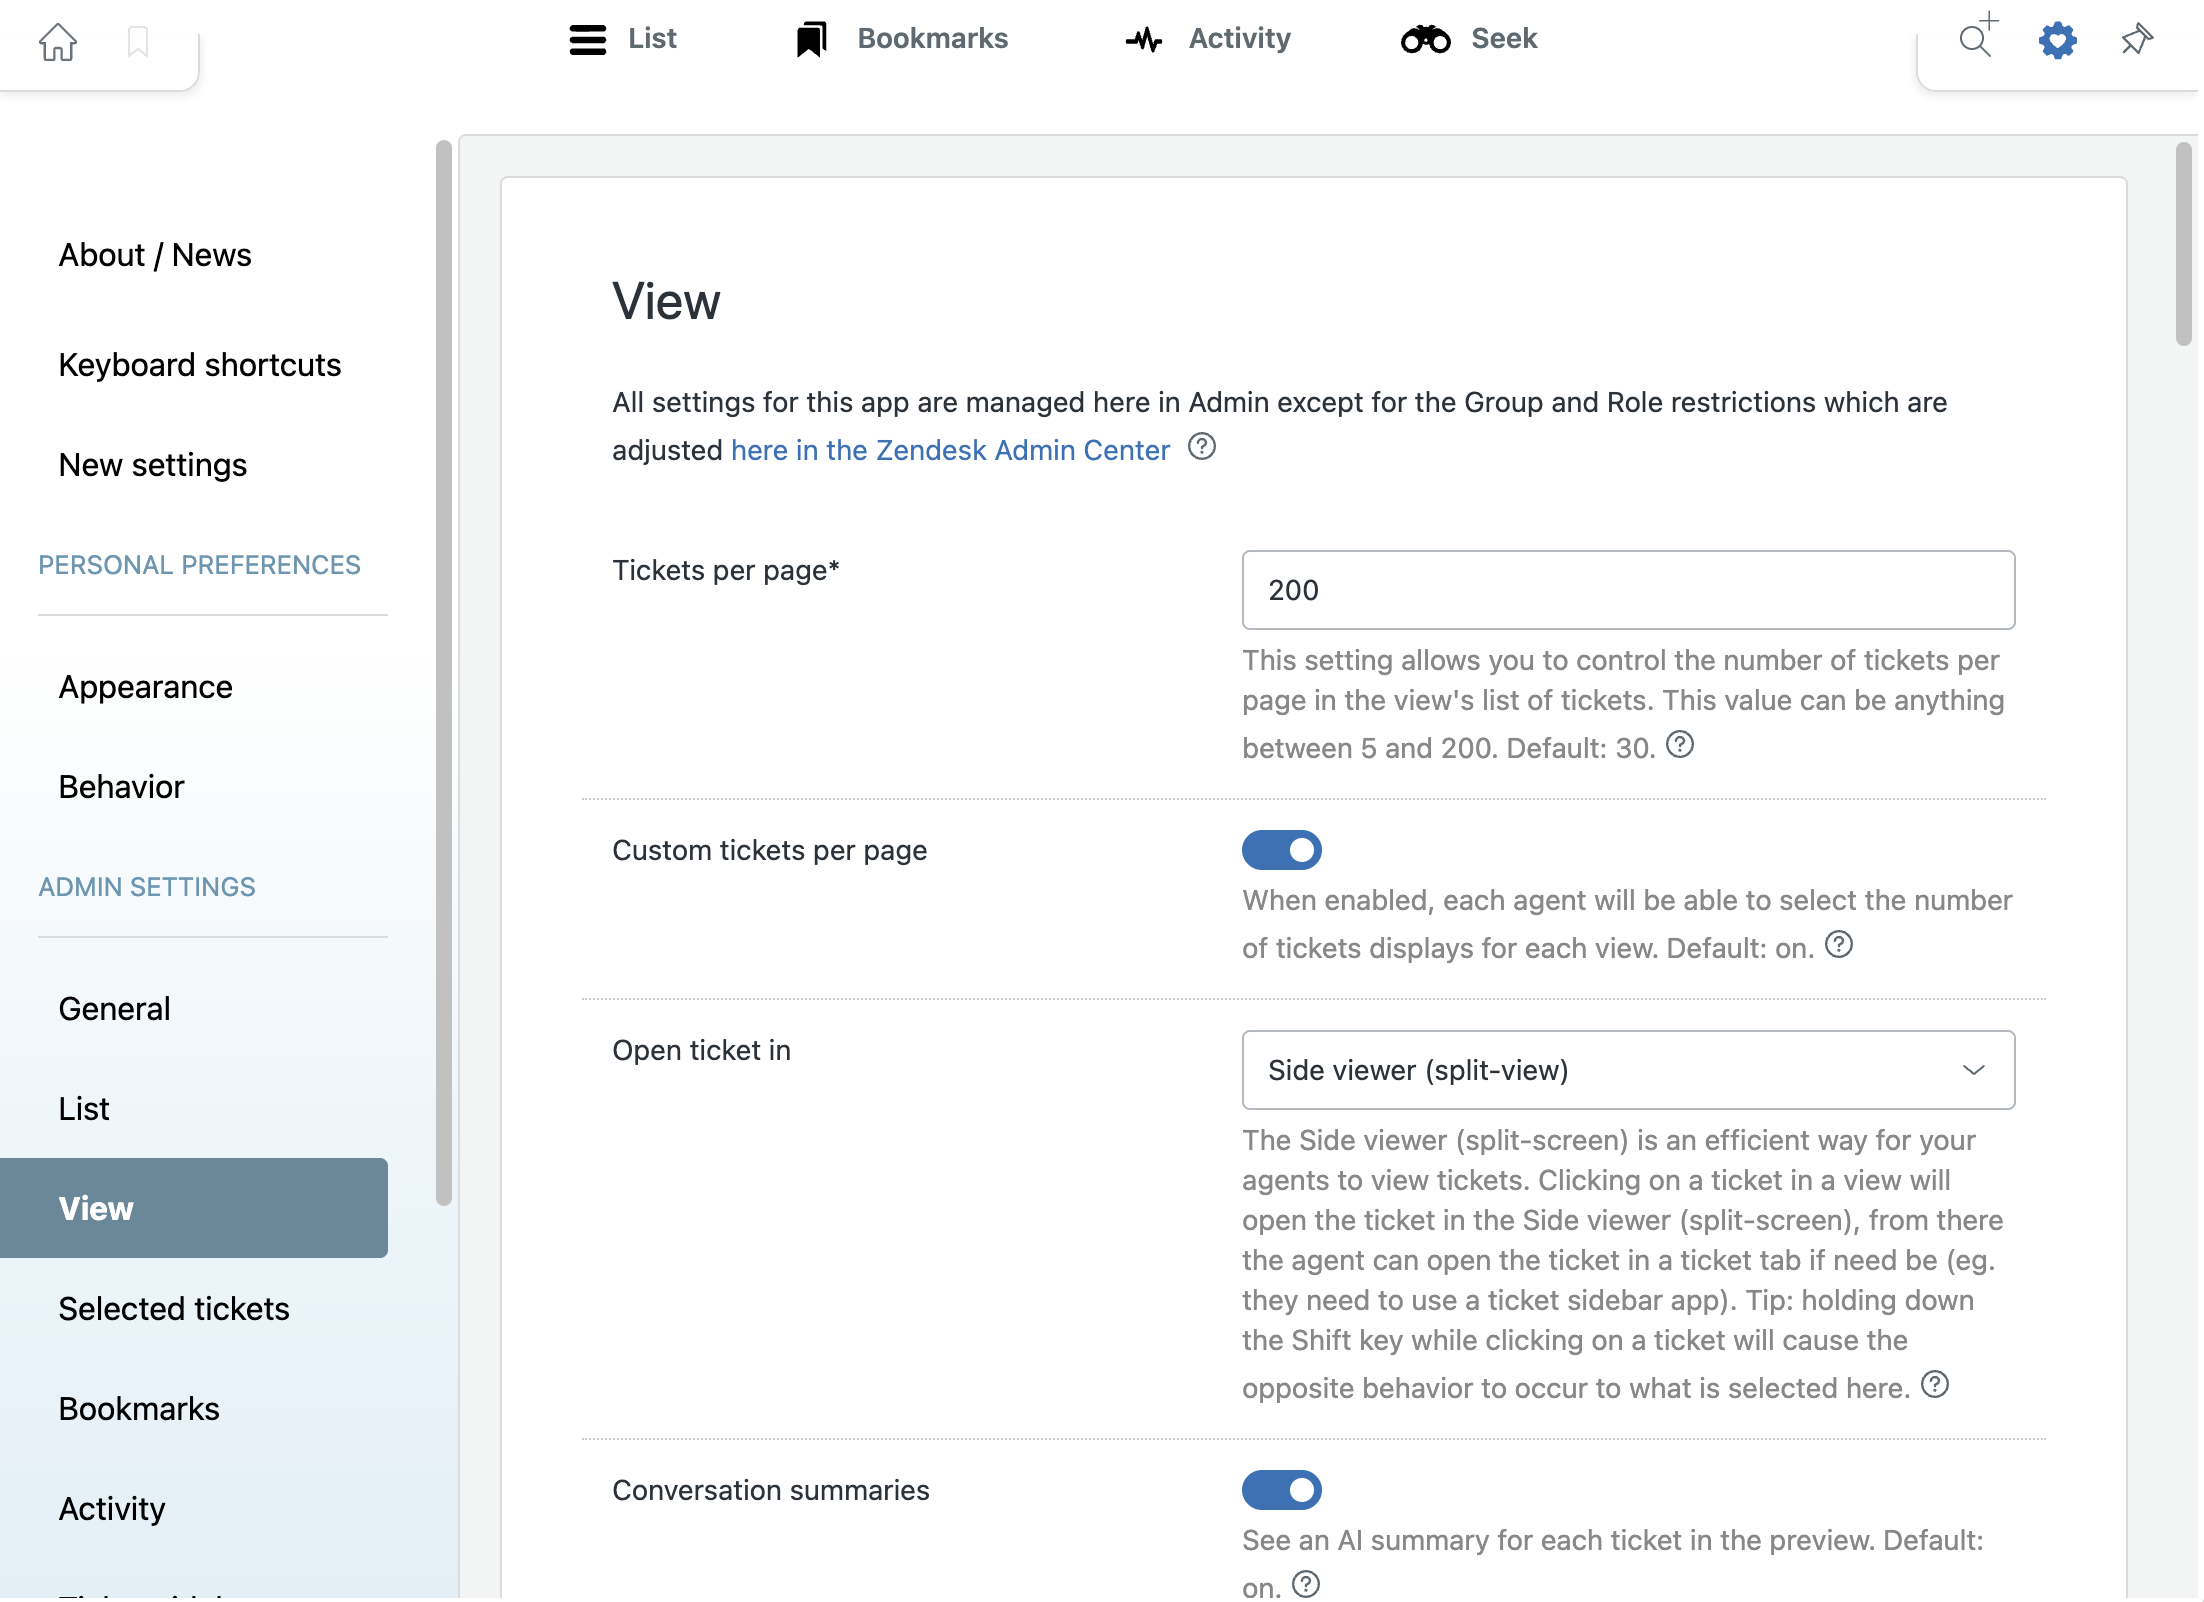This screenshot has width=2204, height=1602.
Task: Open Keyboard shortcuts in sidebar
Action: pyautogui.click(x=200, y=365)
